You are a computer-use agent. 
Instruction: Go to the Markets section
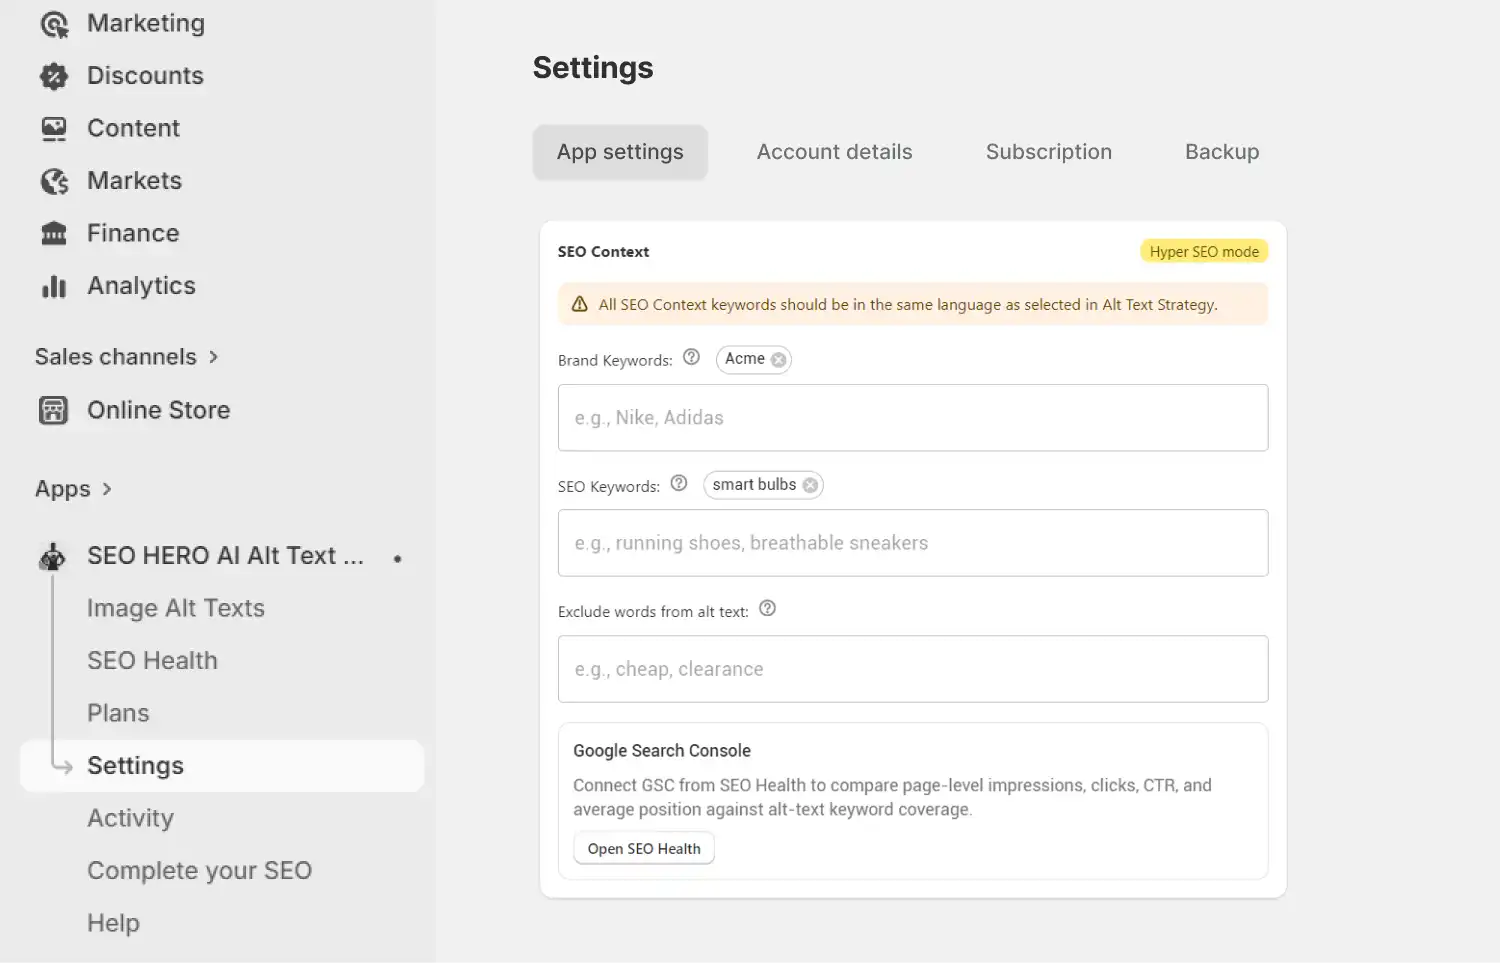pyautogui.click(x=134, y=181)
